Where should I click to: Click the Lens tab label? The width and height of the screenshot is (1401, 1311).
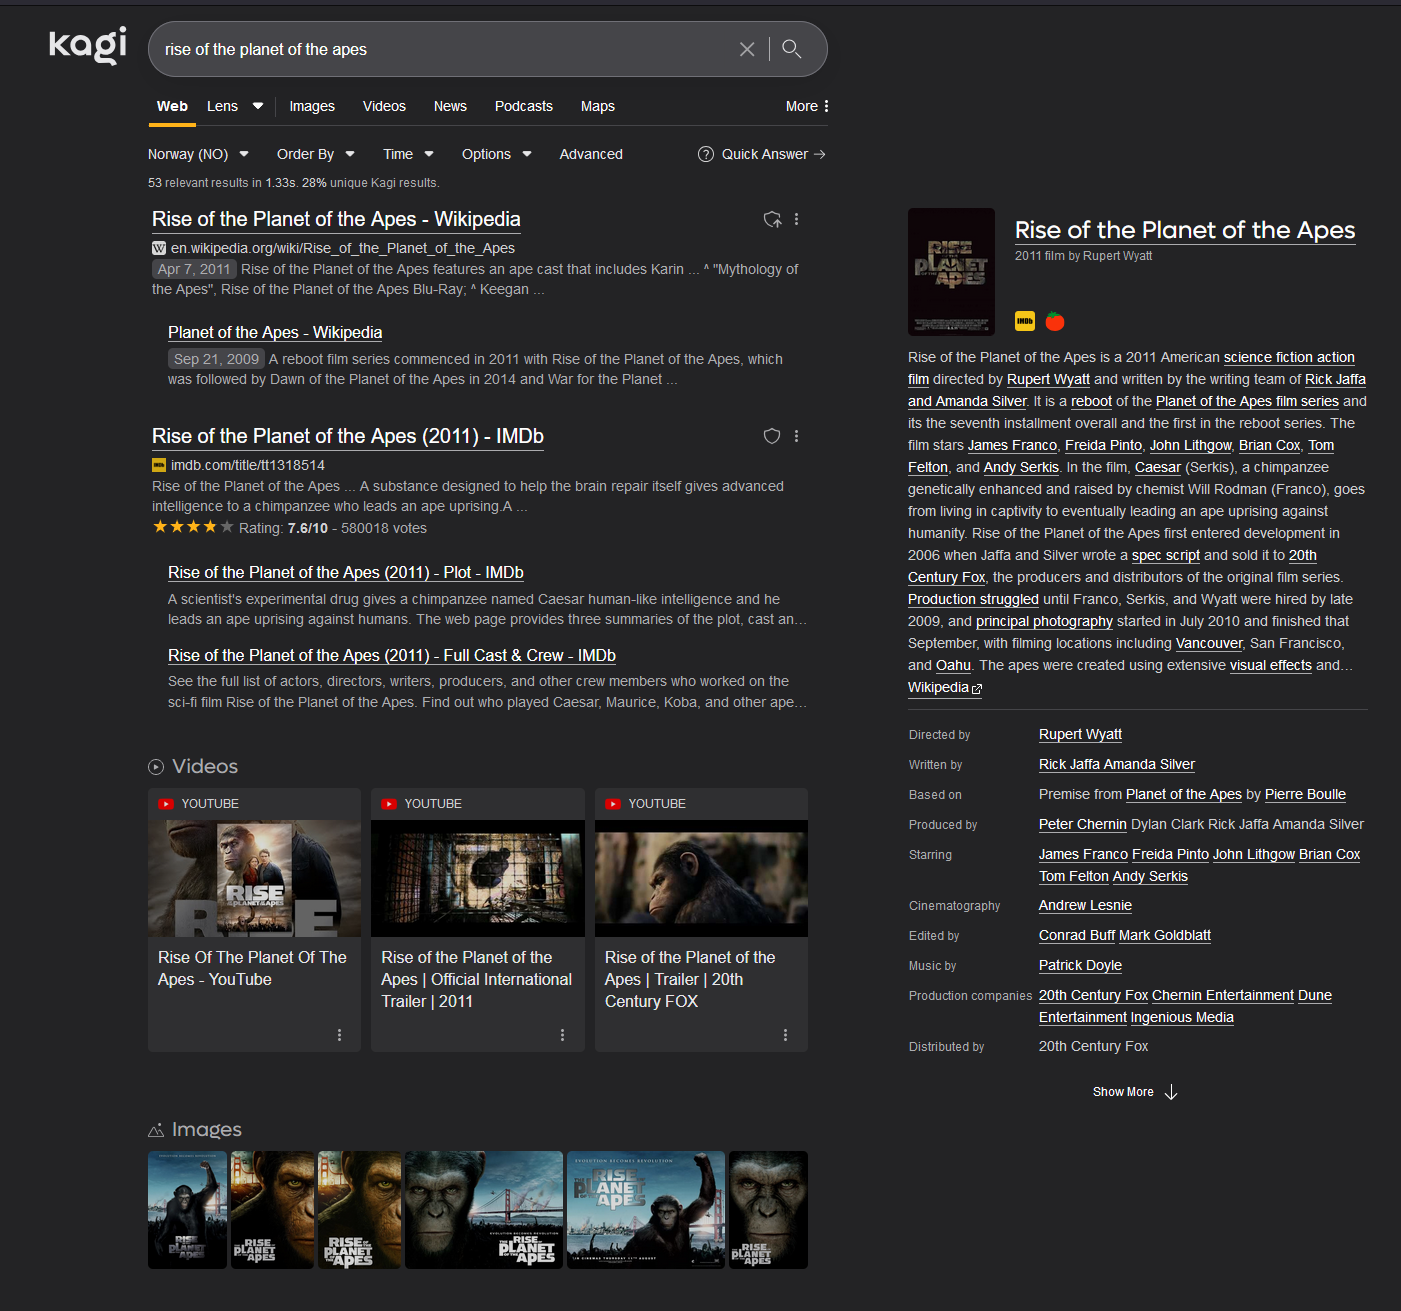(222, 106)
